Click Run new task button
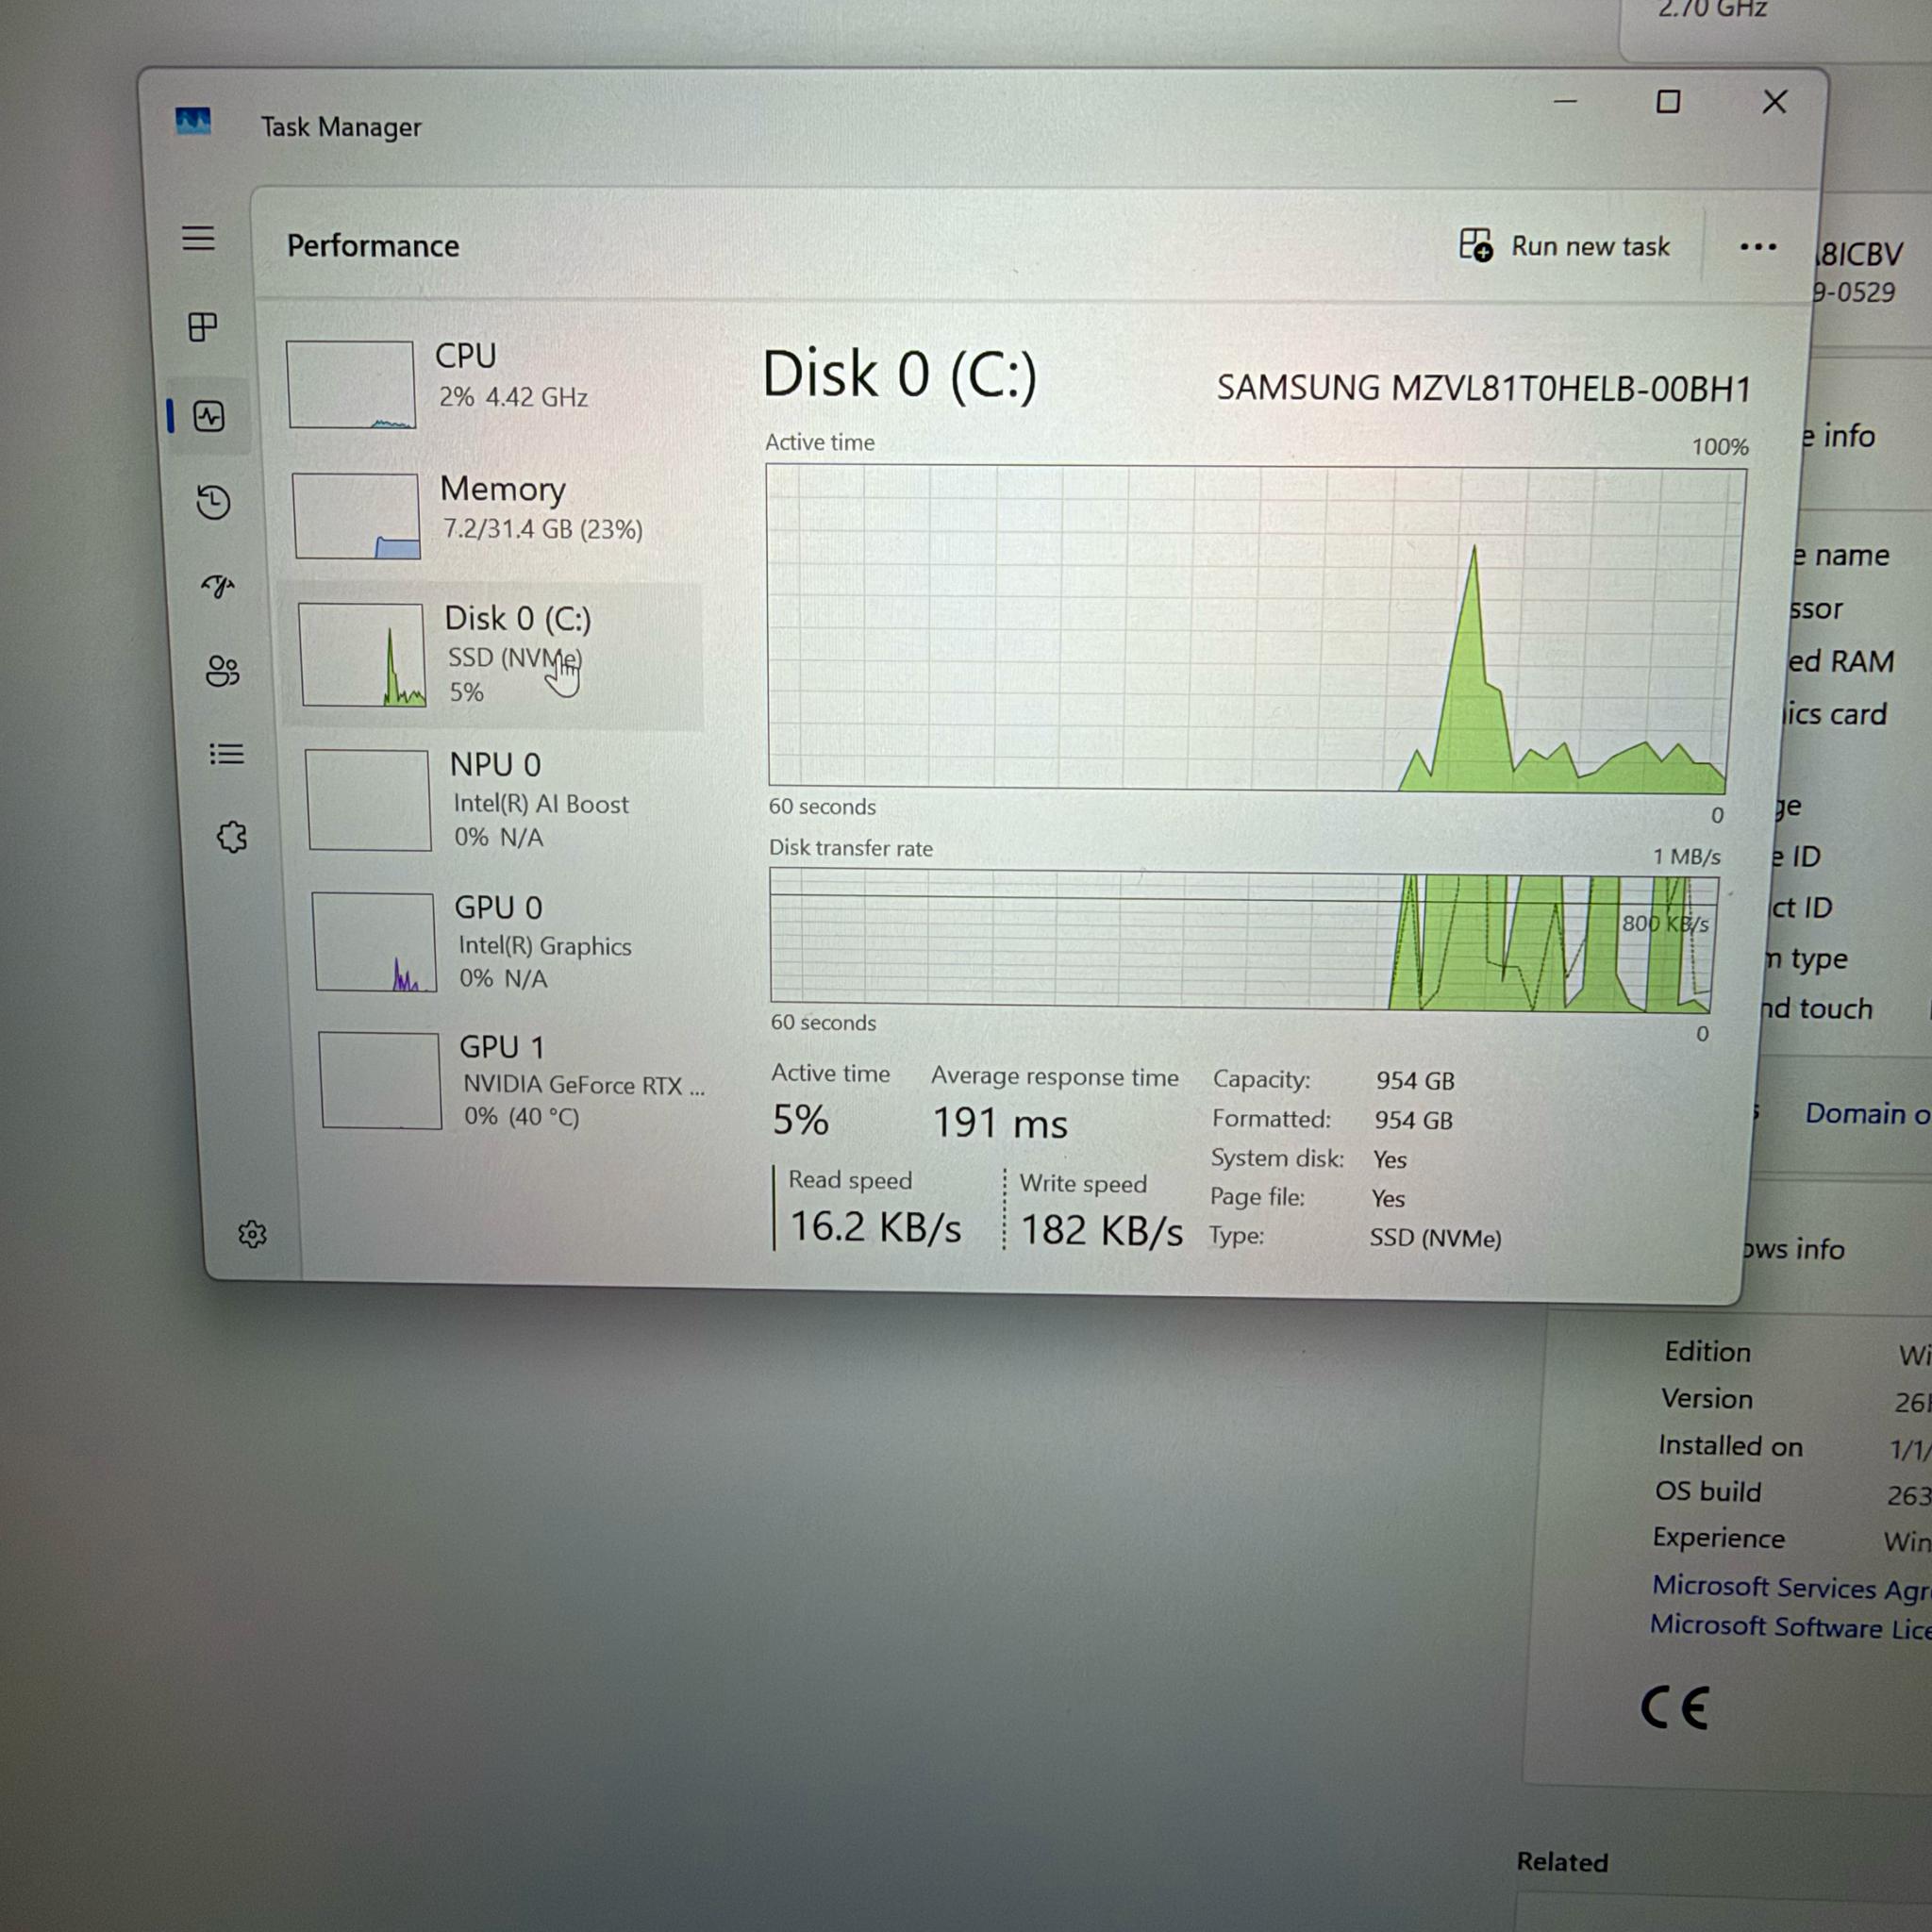This screenshot has height=1932, width=1932. pyautogui.click(x=1565, y=246)
